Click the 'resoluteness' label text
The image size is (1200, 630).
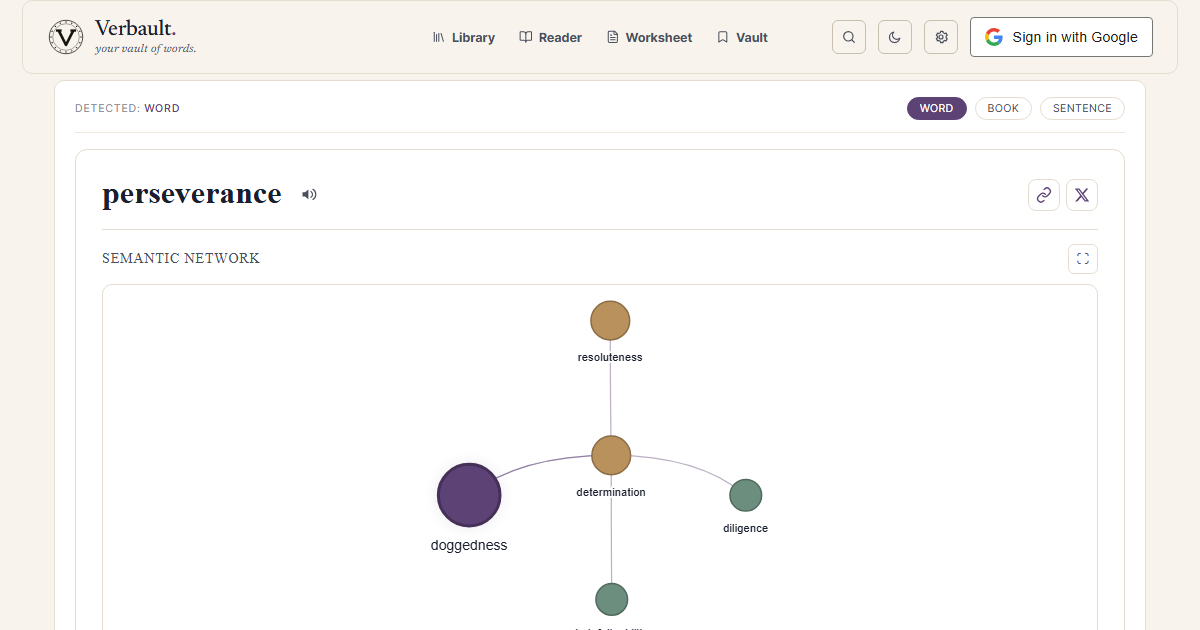pos(610,357)
